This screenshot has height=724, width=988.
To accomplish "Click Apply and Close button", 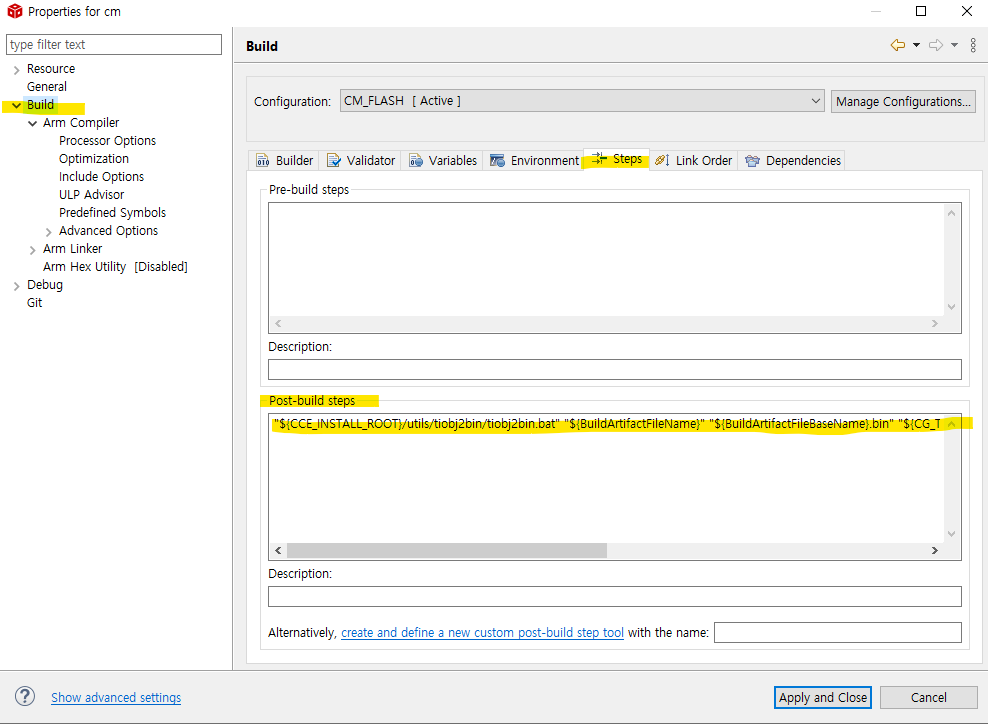I will click(x=822, y=698).
